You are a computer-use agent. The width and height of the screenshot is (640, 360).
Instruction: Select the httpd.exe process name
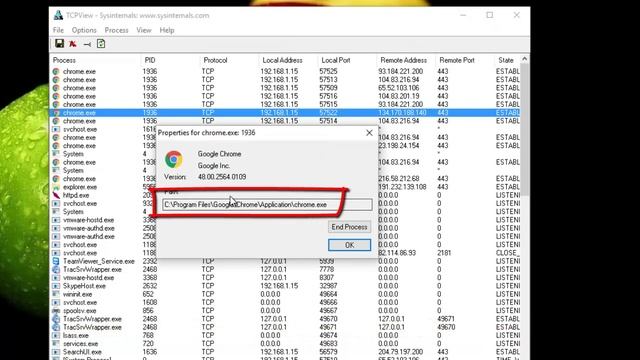pos(76,195)
